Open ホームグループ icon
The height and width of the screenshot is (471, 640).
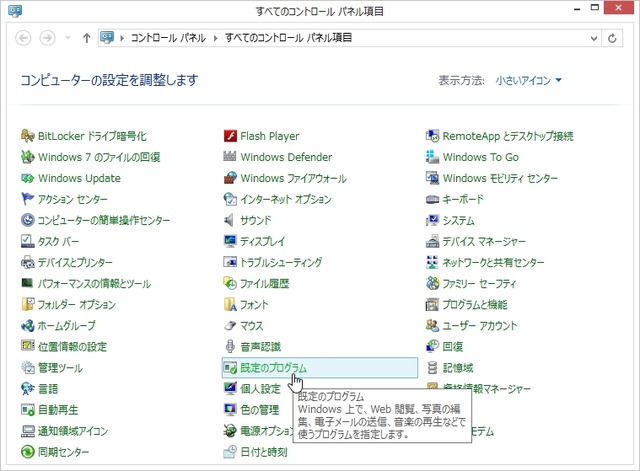pos(27,326)
